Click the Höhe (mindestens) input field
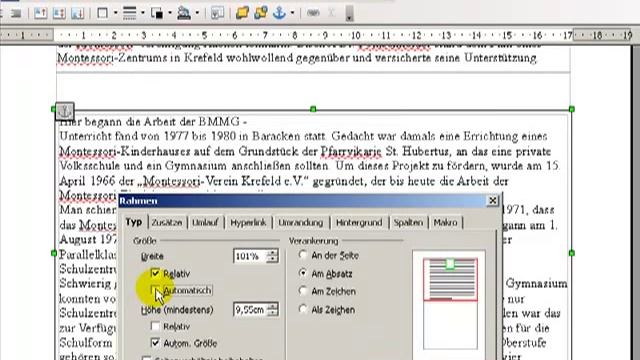The image size is (640, 360). pyautogui.click(x=250, y=309)
